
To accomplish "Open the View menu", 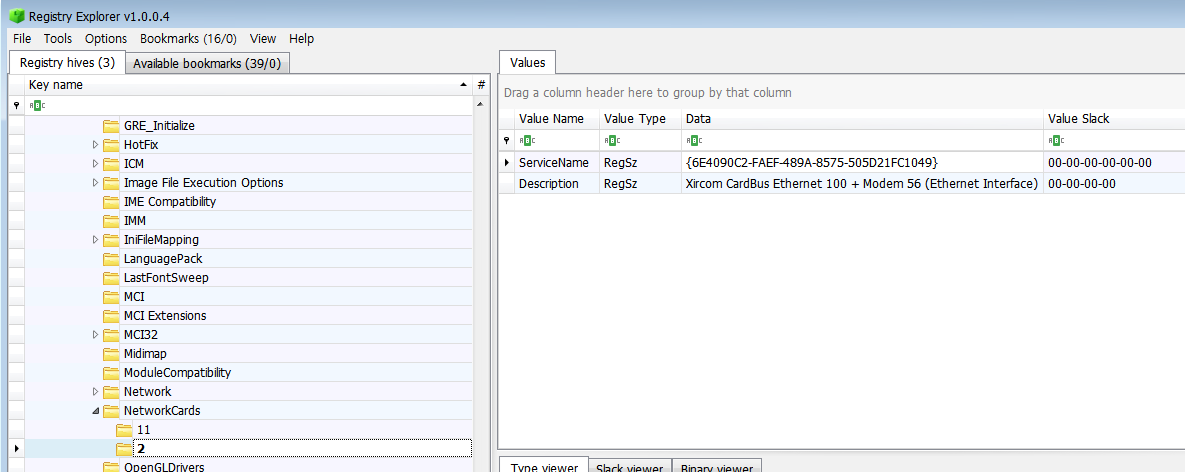I will 263,39.
